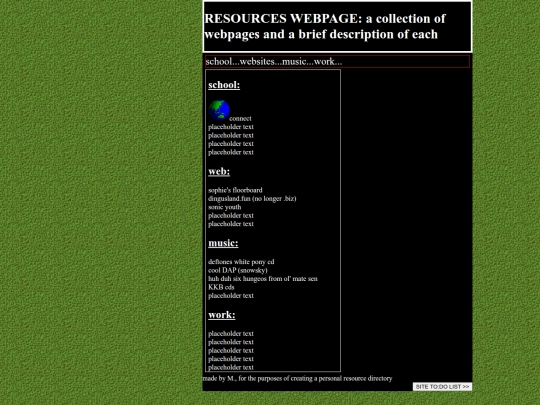Image resolution: width=540 pixels, height=405 pixels.
Task: Open the SITE TO:DO LIST button
Action: pos(442,387)
